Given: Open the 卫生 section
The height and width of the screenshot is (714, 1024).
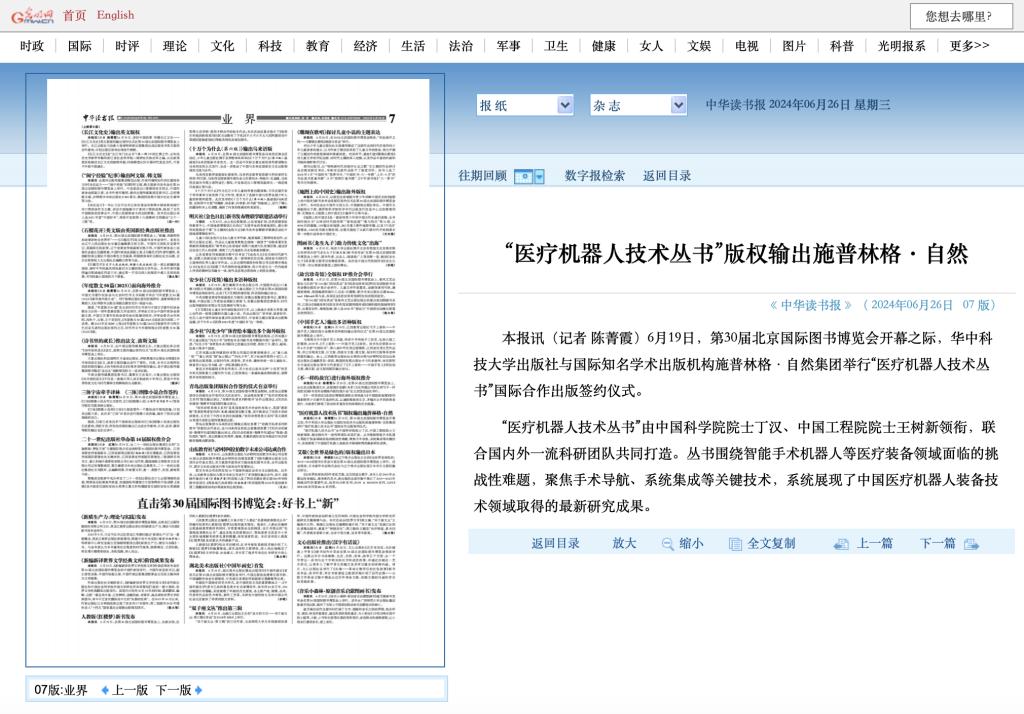Looking at the screenshot, I should click(556, 46).
